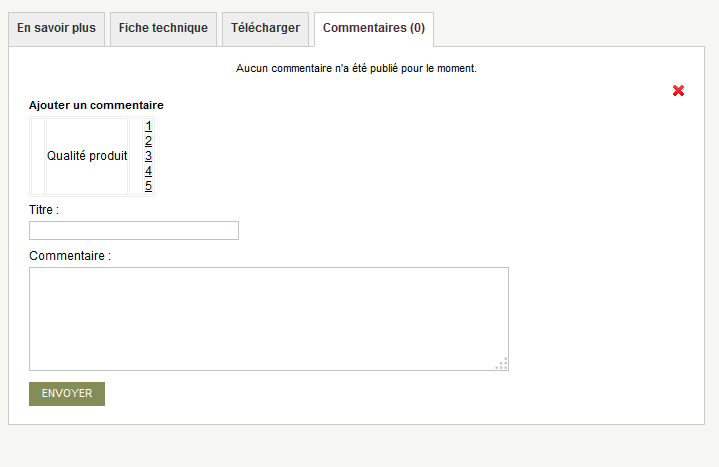Click the comment box resize handle
Image resolution: width=719 pixels, height=467 pixels.
[502, 364]
